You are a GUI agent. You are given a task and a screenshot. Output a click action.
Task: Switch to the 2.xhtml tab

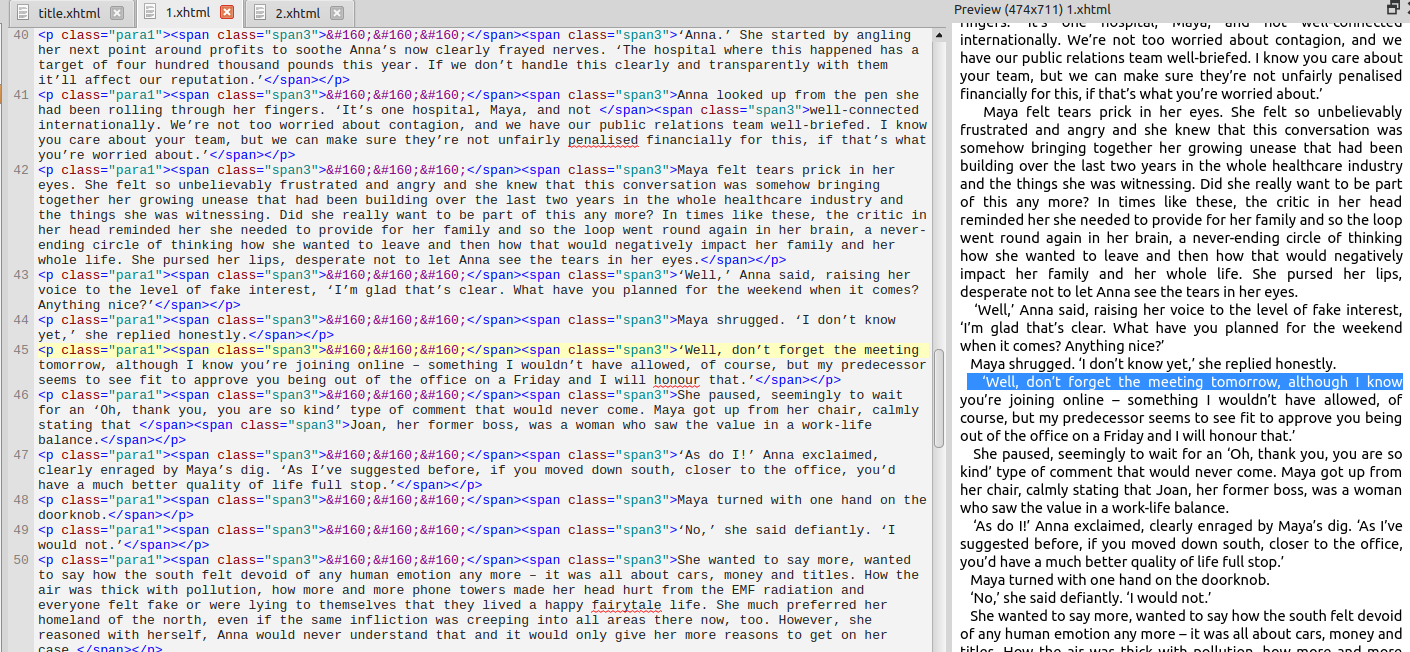tap(297, 13)
